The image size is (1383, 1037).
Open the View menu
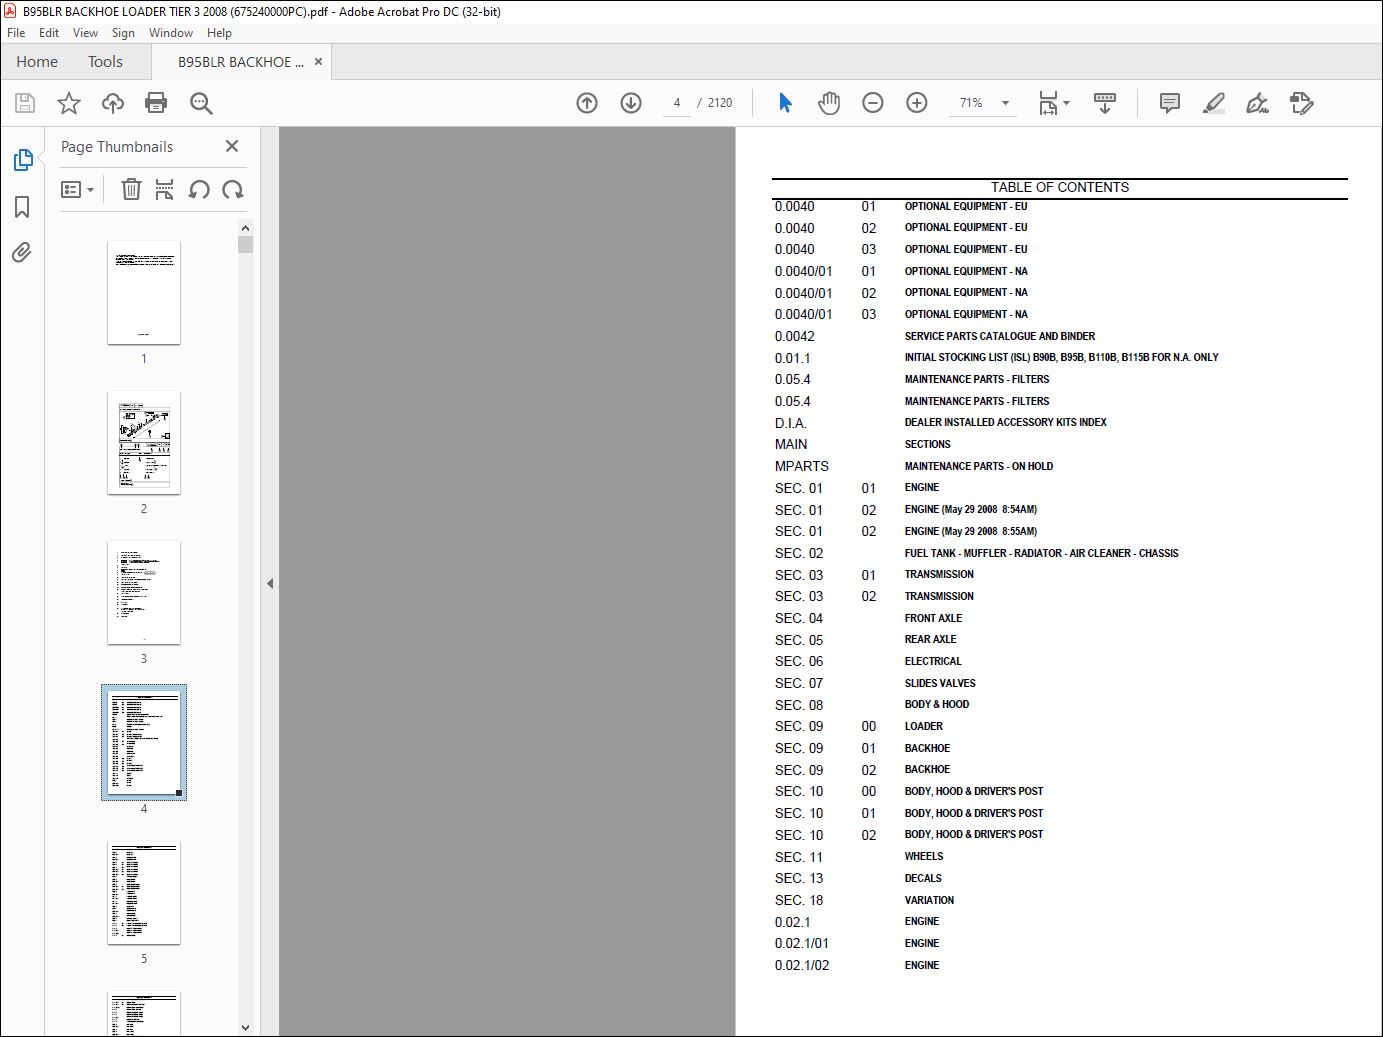(85, 33)
